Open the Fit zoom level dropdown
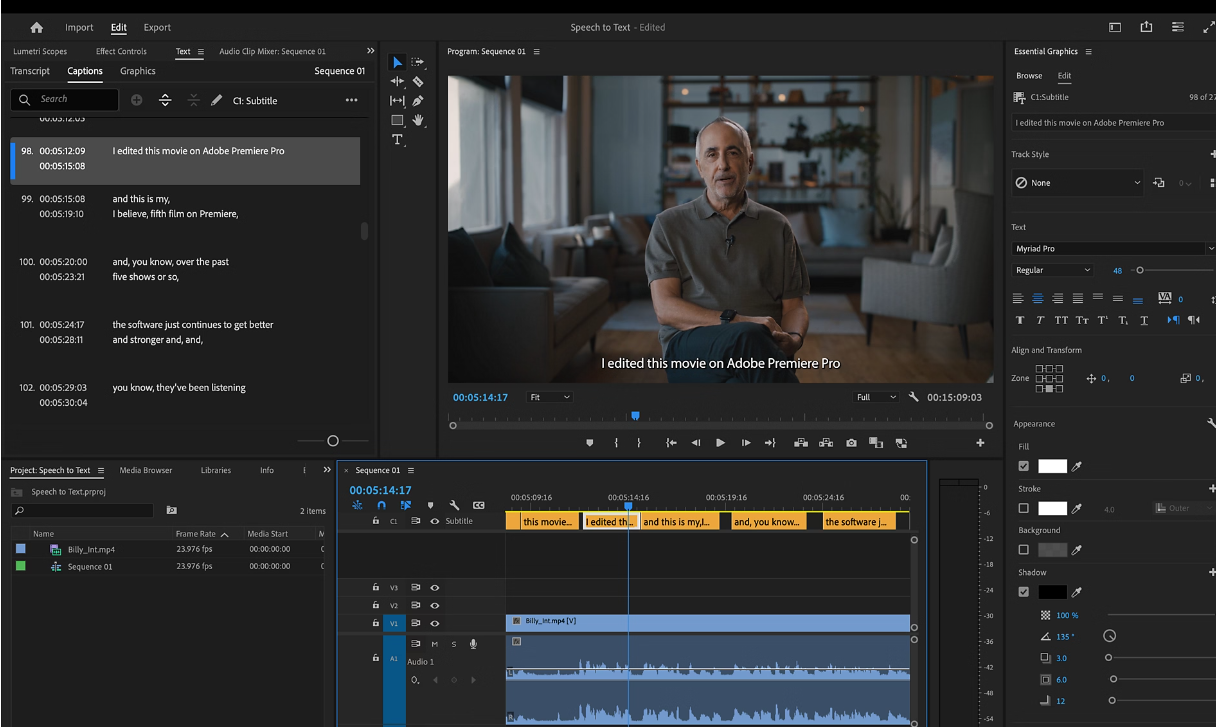Screen dimensions: 1216x727 [550, 397]
